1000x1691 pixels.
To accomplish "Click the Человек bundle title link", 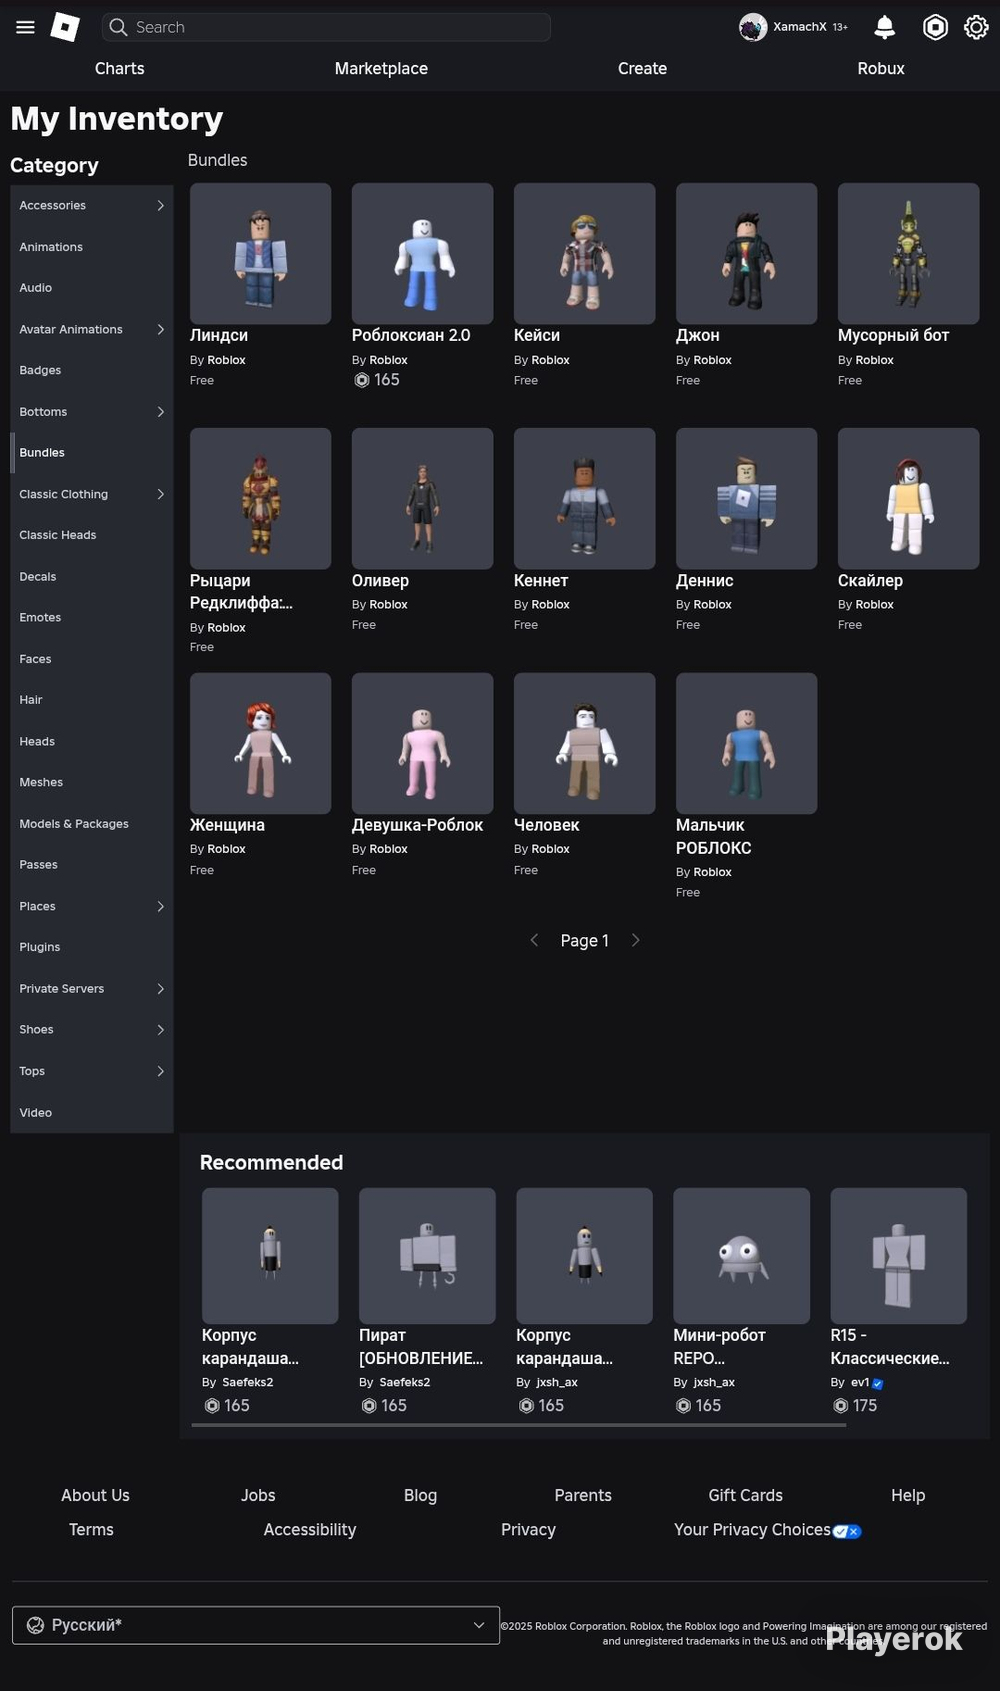I will point(546,825).
